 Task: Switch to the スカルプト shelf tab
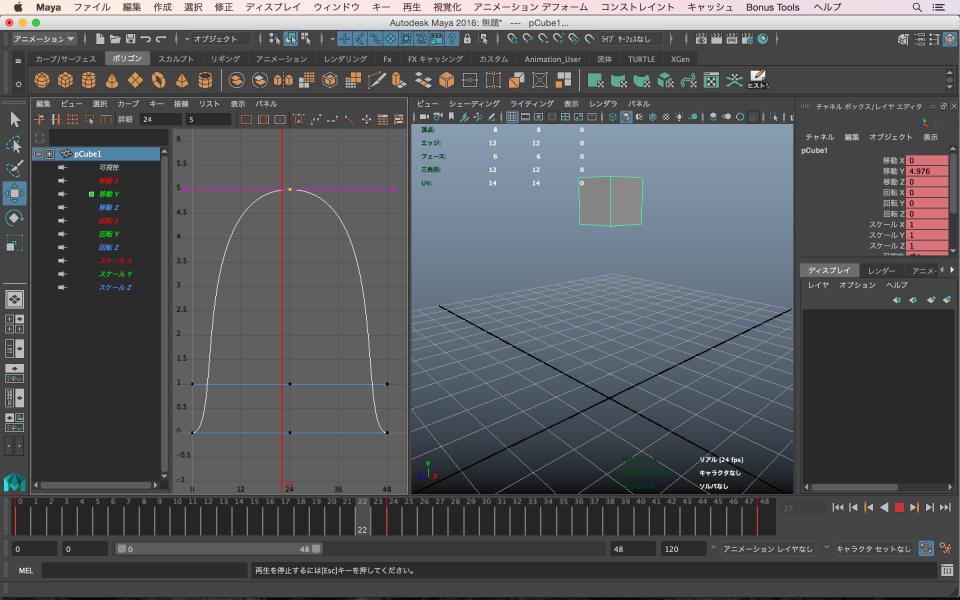[176, 59]
